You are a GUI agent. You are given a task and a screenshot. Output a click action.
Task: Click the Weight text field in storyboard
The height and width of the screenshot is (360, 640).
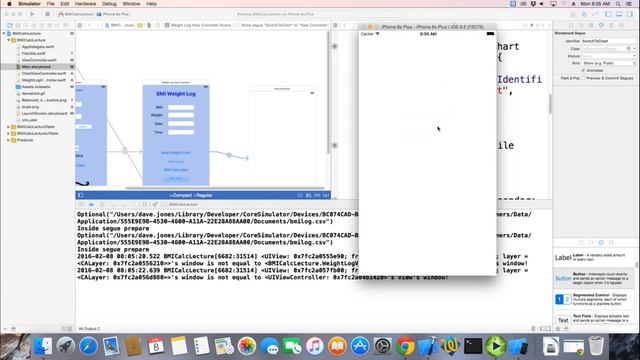pyautogui.click(x=181, y=116)
